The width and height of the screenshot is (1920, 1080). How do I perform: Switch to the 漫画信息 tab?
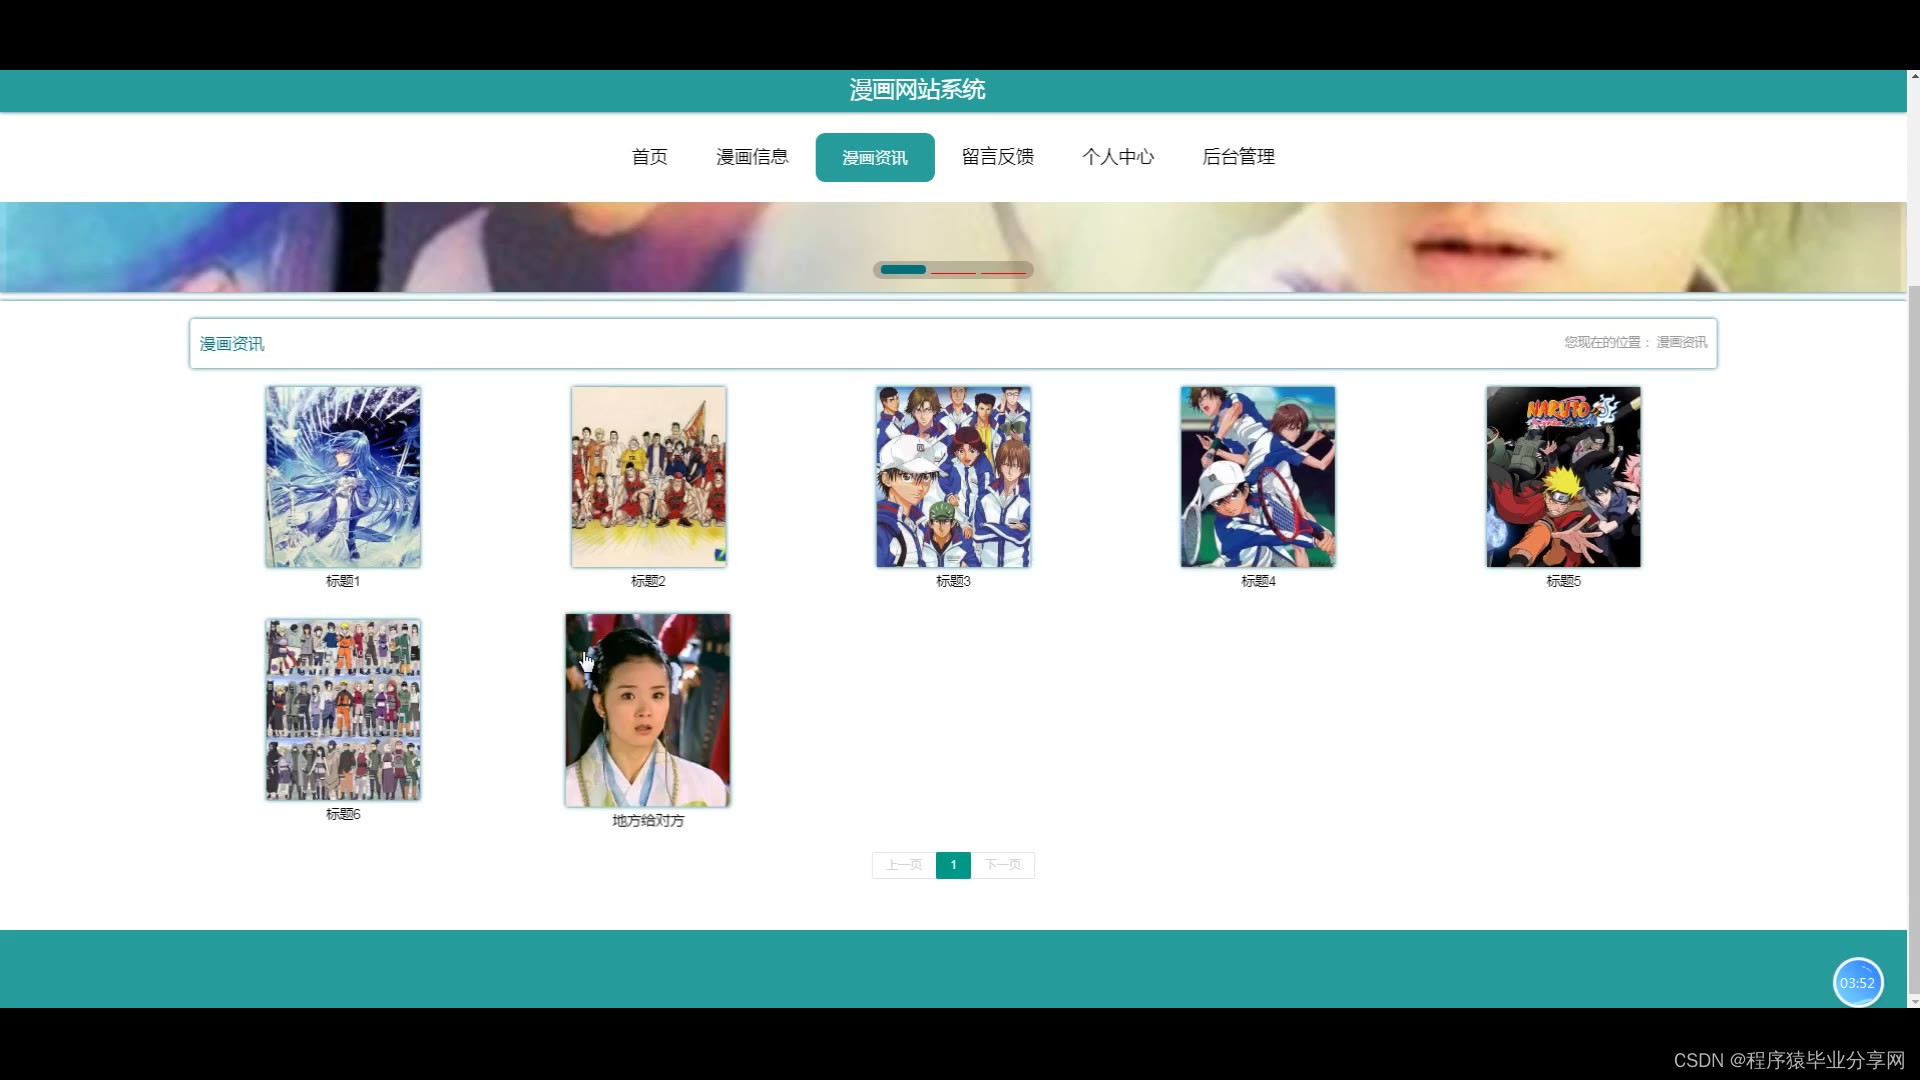coord(752,157)
